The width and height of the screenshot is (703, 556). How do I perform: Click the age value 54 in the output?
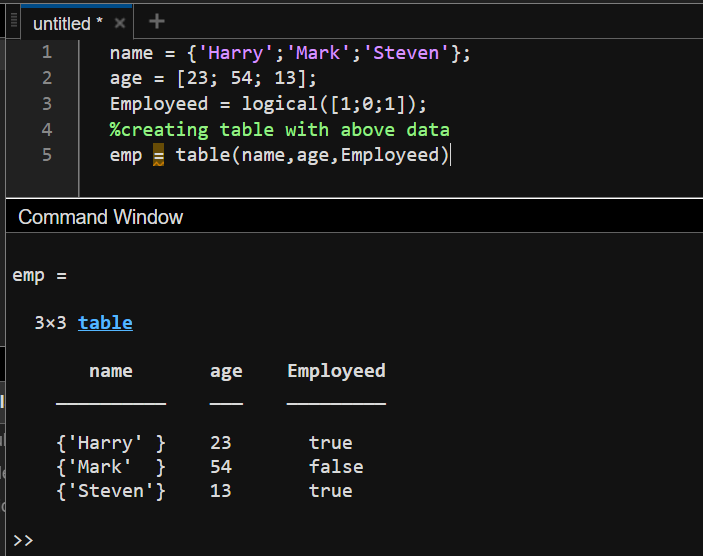click(x=222, y=467)
